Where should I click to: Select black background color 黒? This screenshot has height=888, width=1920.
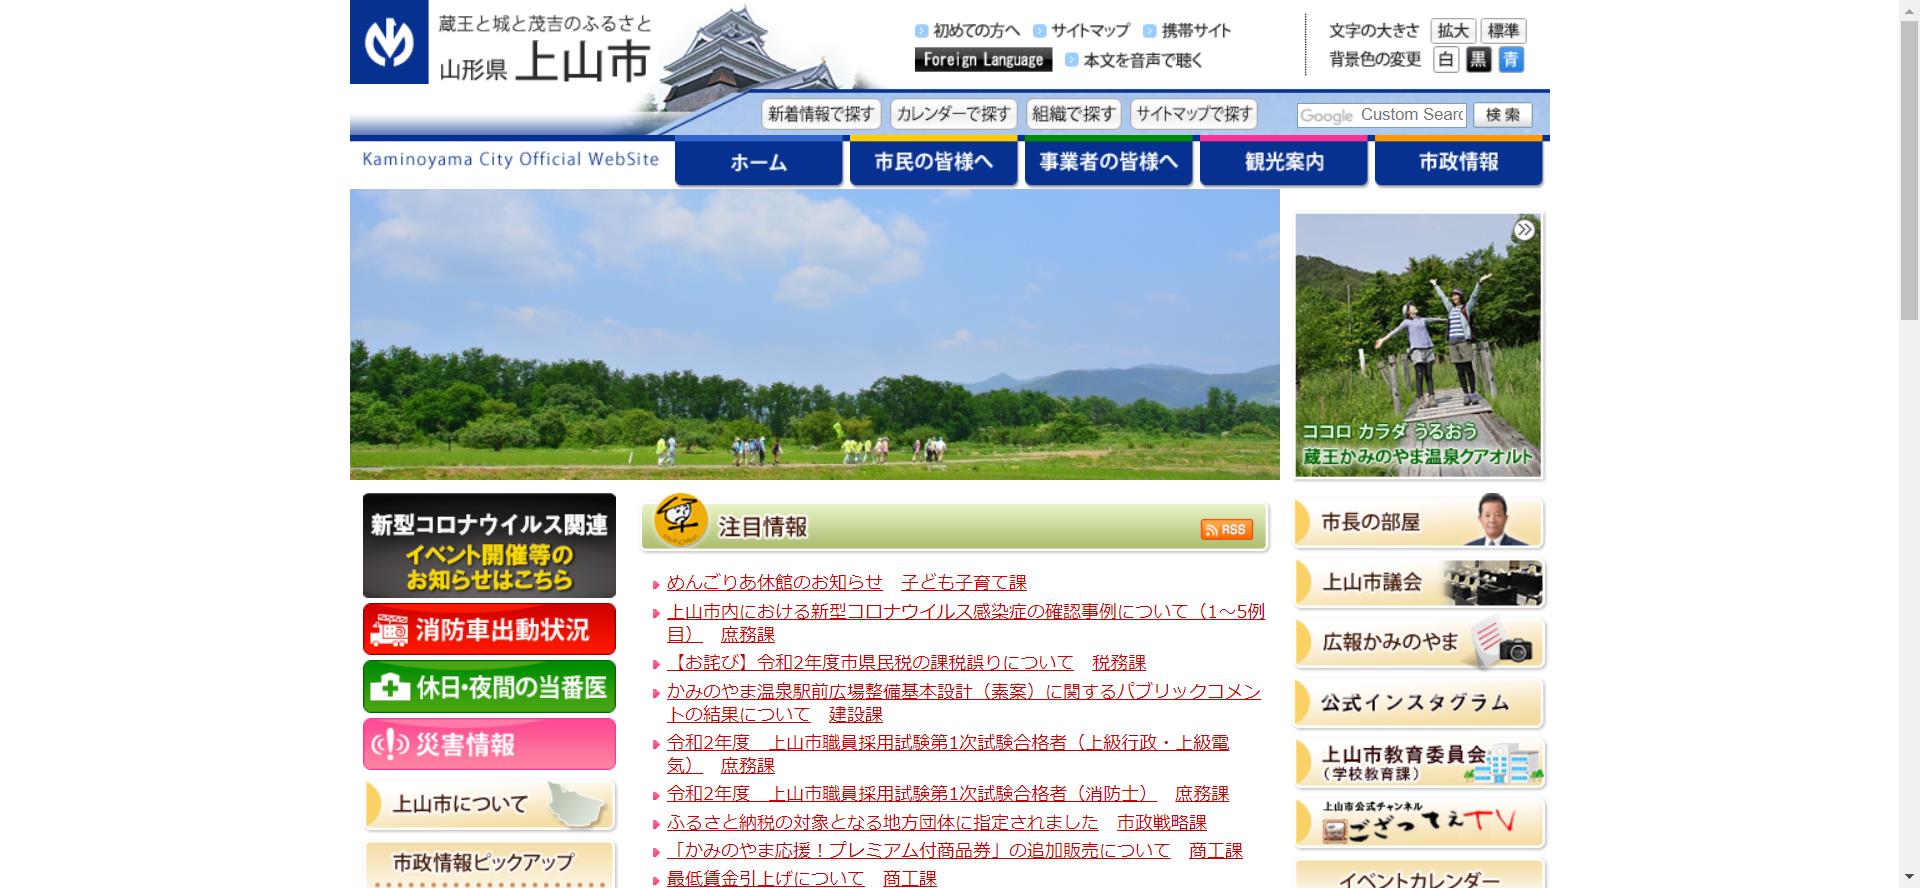[x=1478, y=60]
